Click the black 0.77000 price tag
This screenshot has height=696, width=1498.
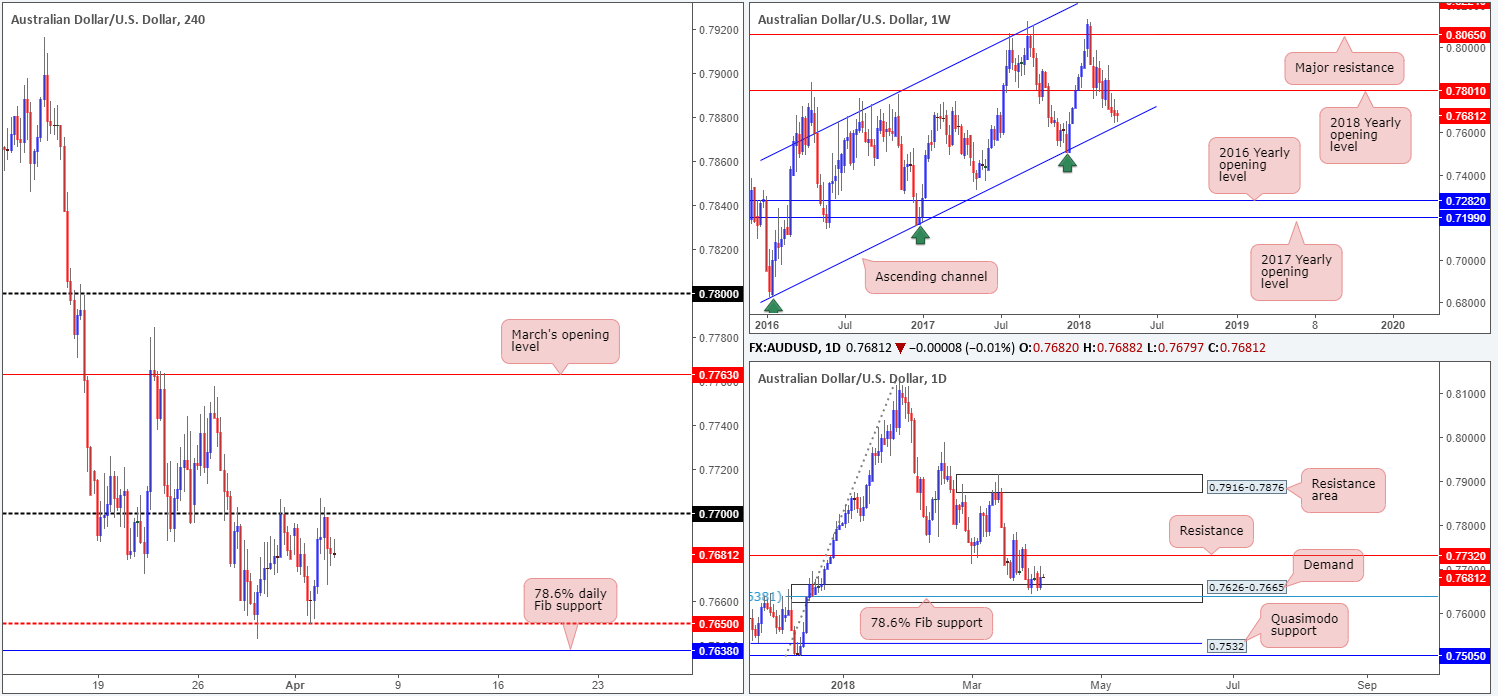(719, 514)
